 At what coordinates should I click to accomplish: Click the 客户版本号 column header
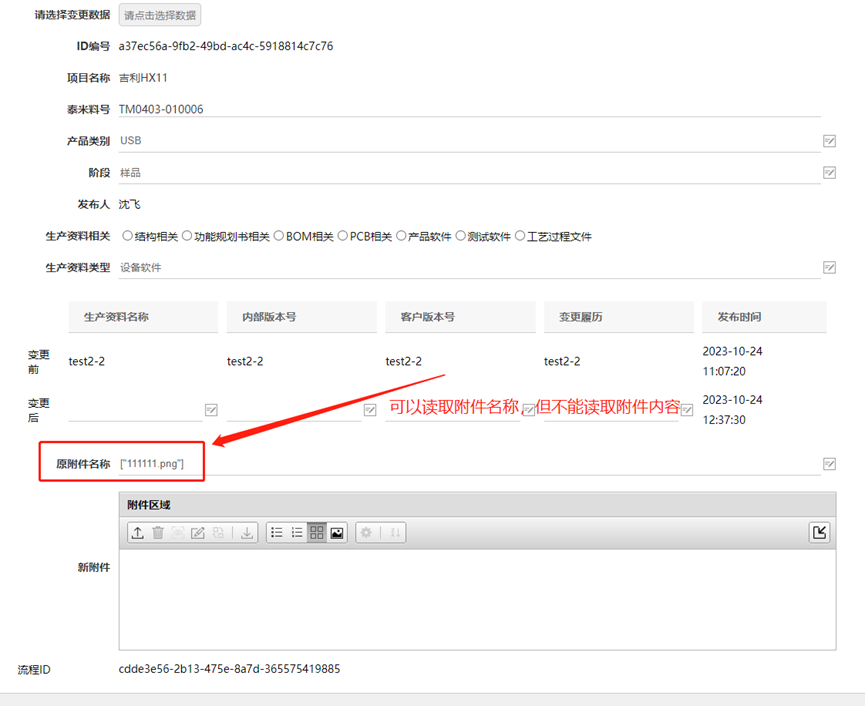461,317
